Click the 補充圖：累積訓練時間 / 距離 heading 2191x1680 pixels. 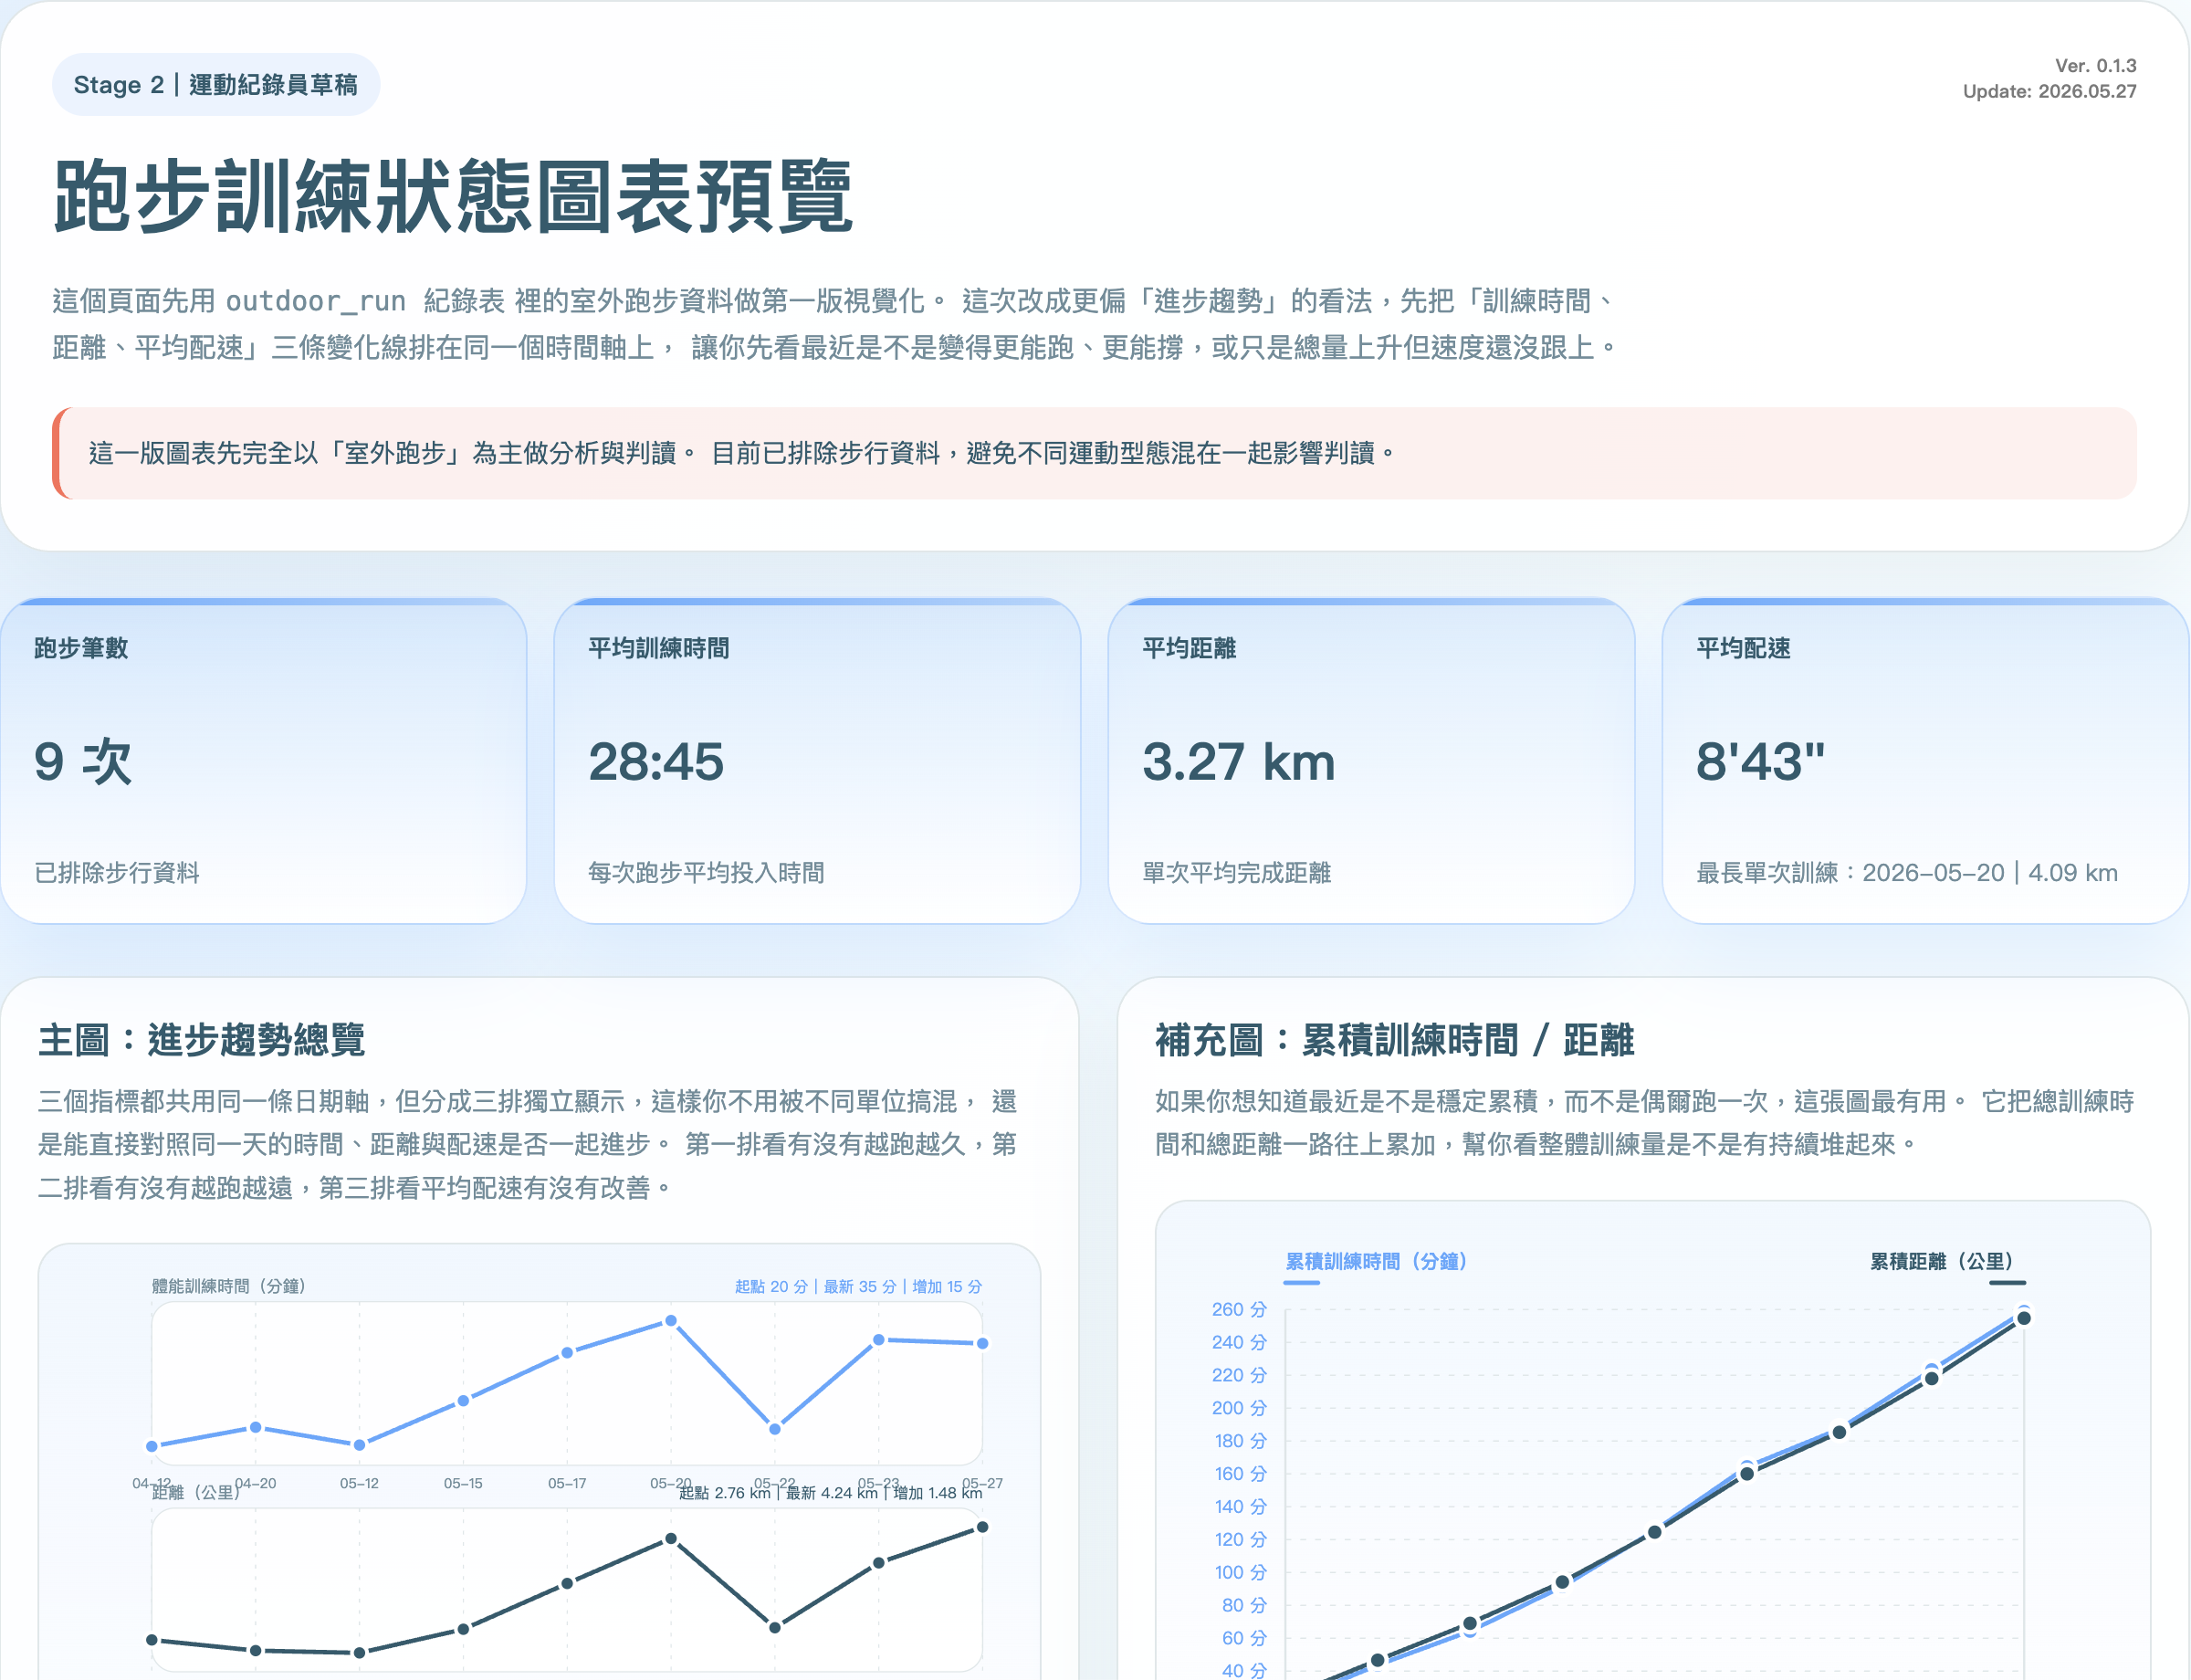[x=1394, y=1040]
